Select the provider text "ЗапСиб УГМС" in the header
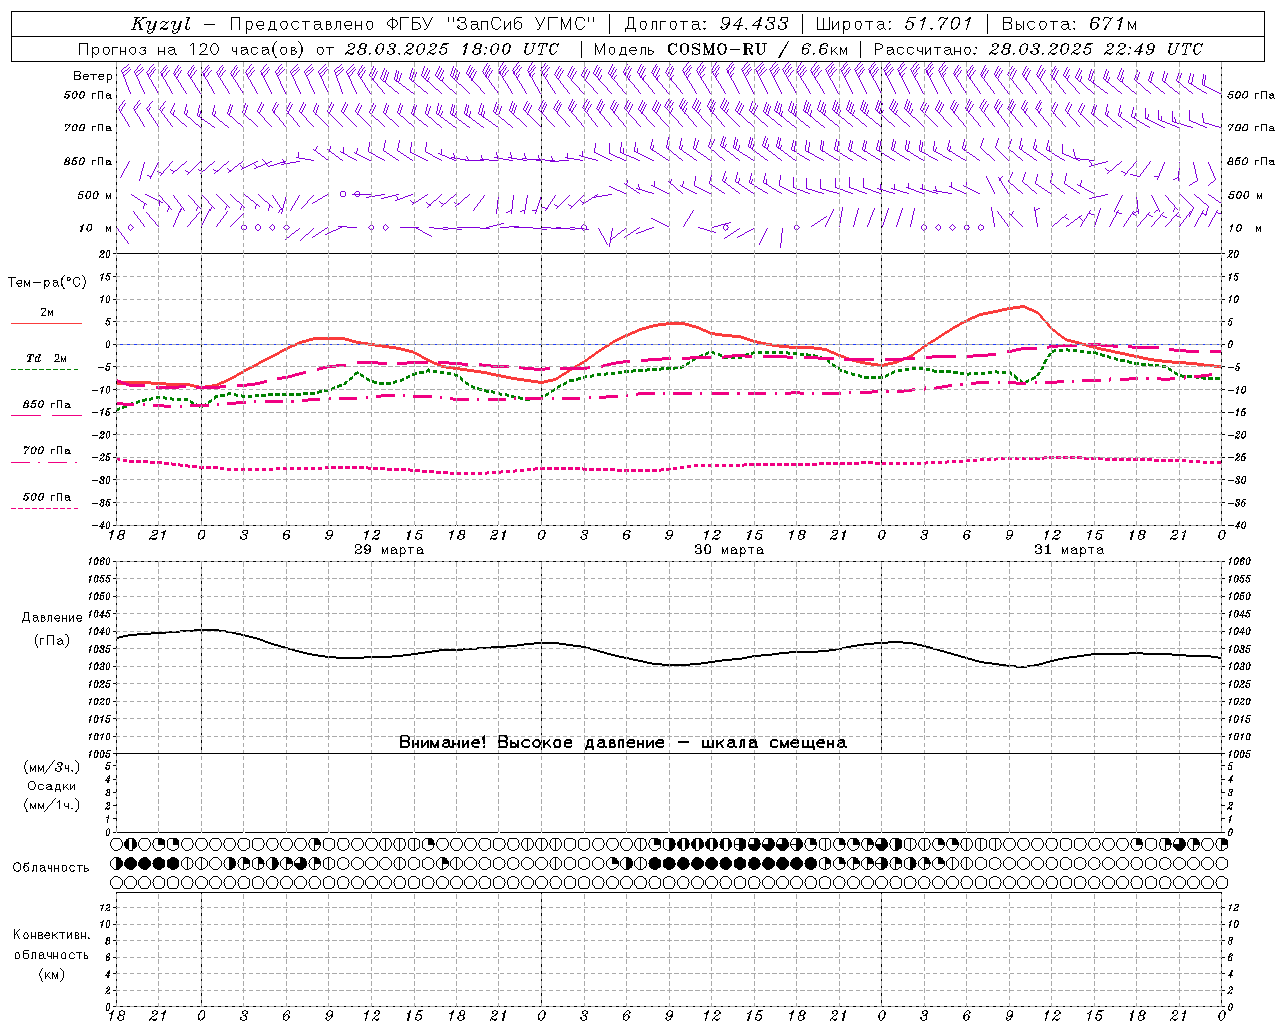The width and height of the screenshot is (1280, 1024). [x=520, y=24]
